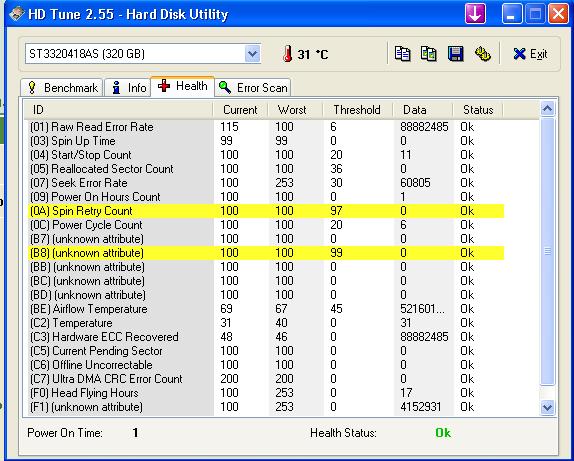Sort by the ID column header

(118, 110)
